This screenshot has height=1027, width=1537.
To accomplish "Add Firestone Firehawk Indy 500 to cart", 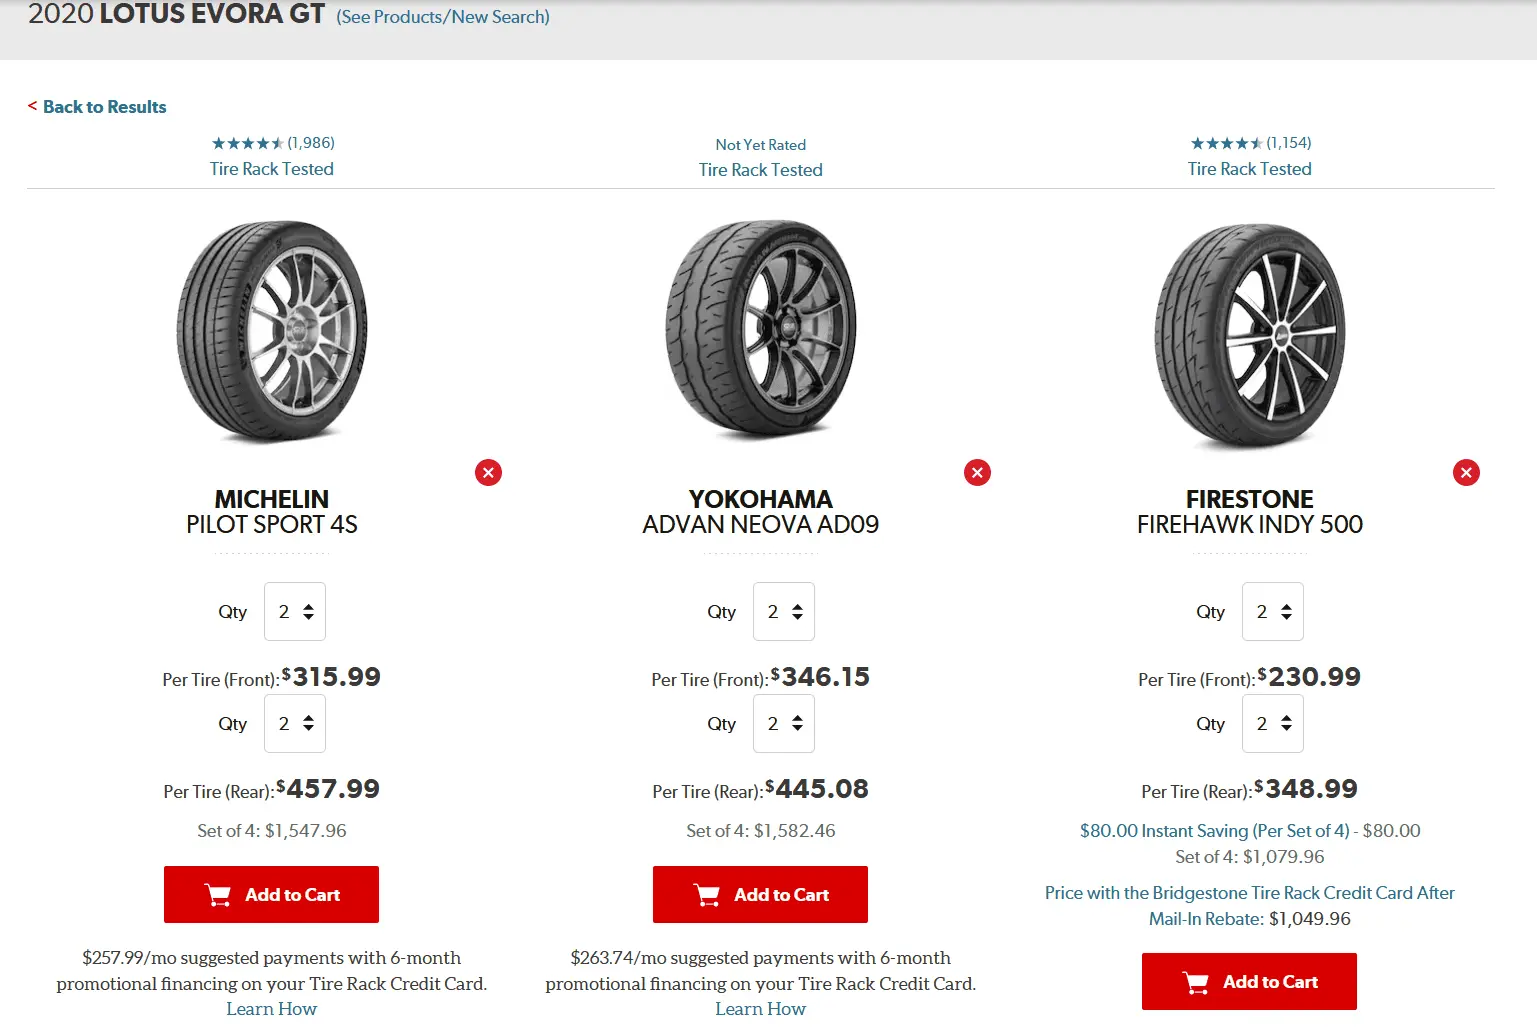I will point(1249,982).
